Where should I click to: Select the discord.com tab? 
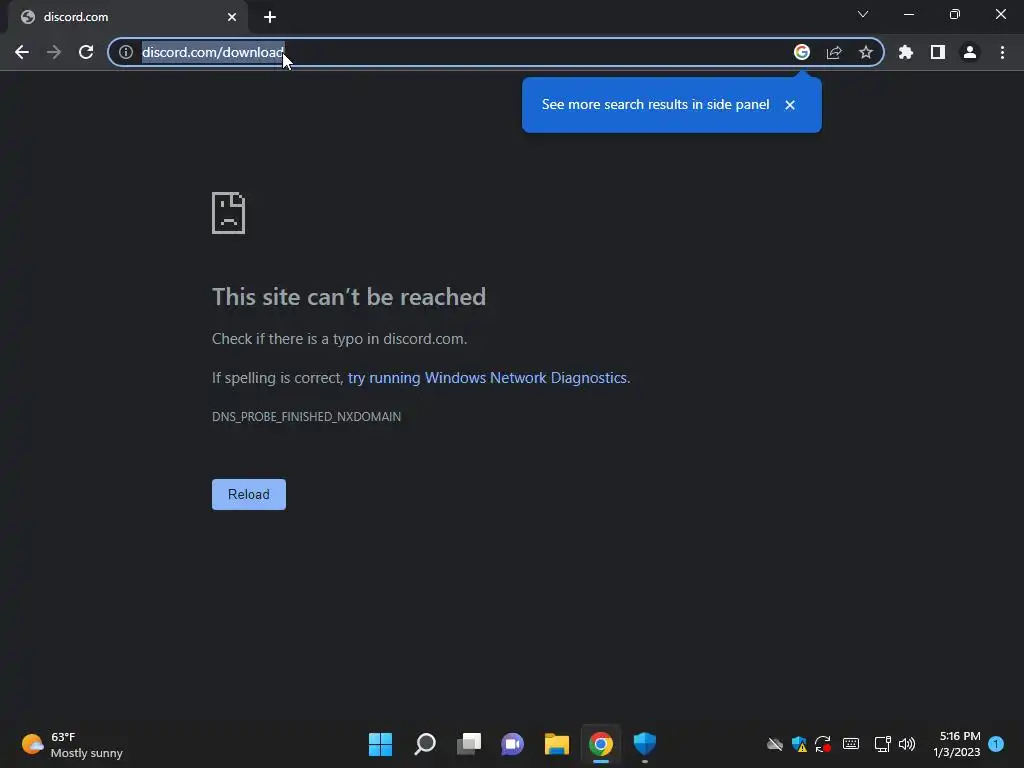(x=127, y=17)
